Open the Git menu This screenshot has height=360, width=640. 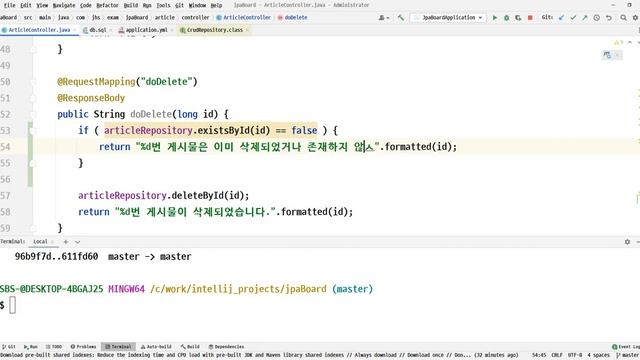(x=180, y=5)
